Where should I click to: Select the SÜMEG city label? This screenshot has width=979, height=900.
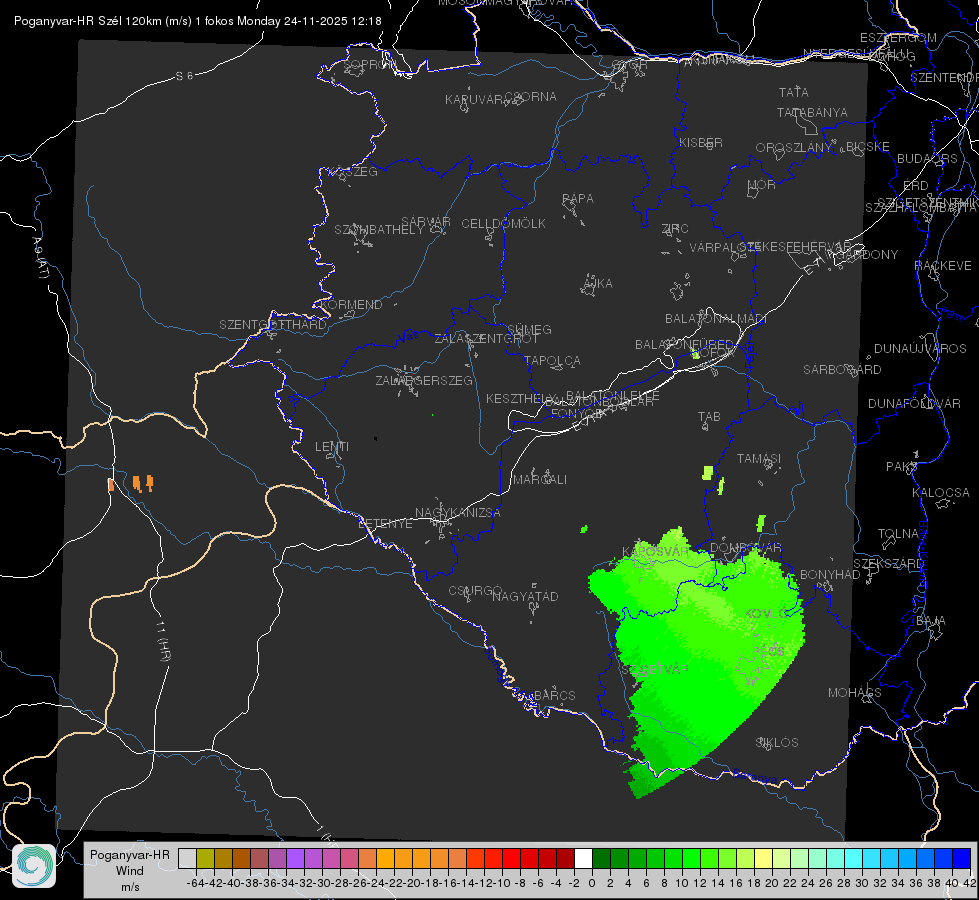point(529,329)
